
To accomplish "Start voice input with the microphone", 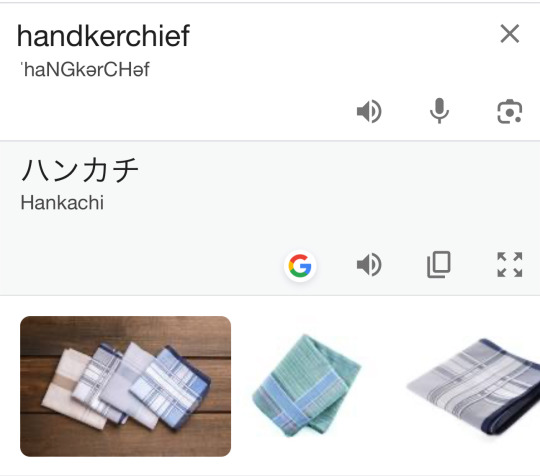I will pyautogui.click(x=439, y=111).
